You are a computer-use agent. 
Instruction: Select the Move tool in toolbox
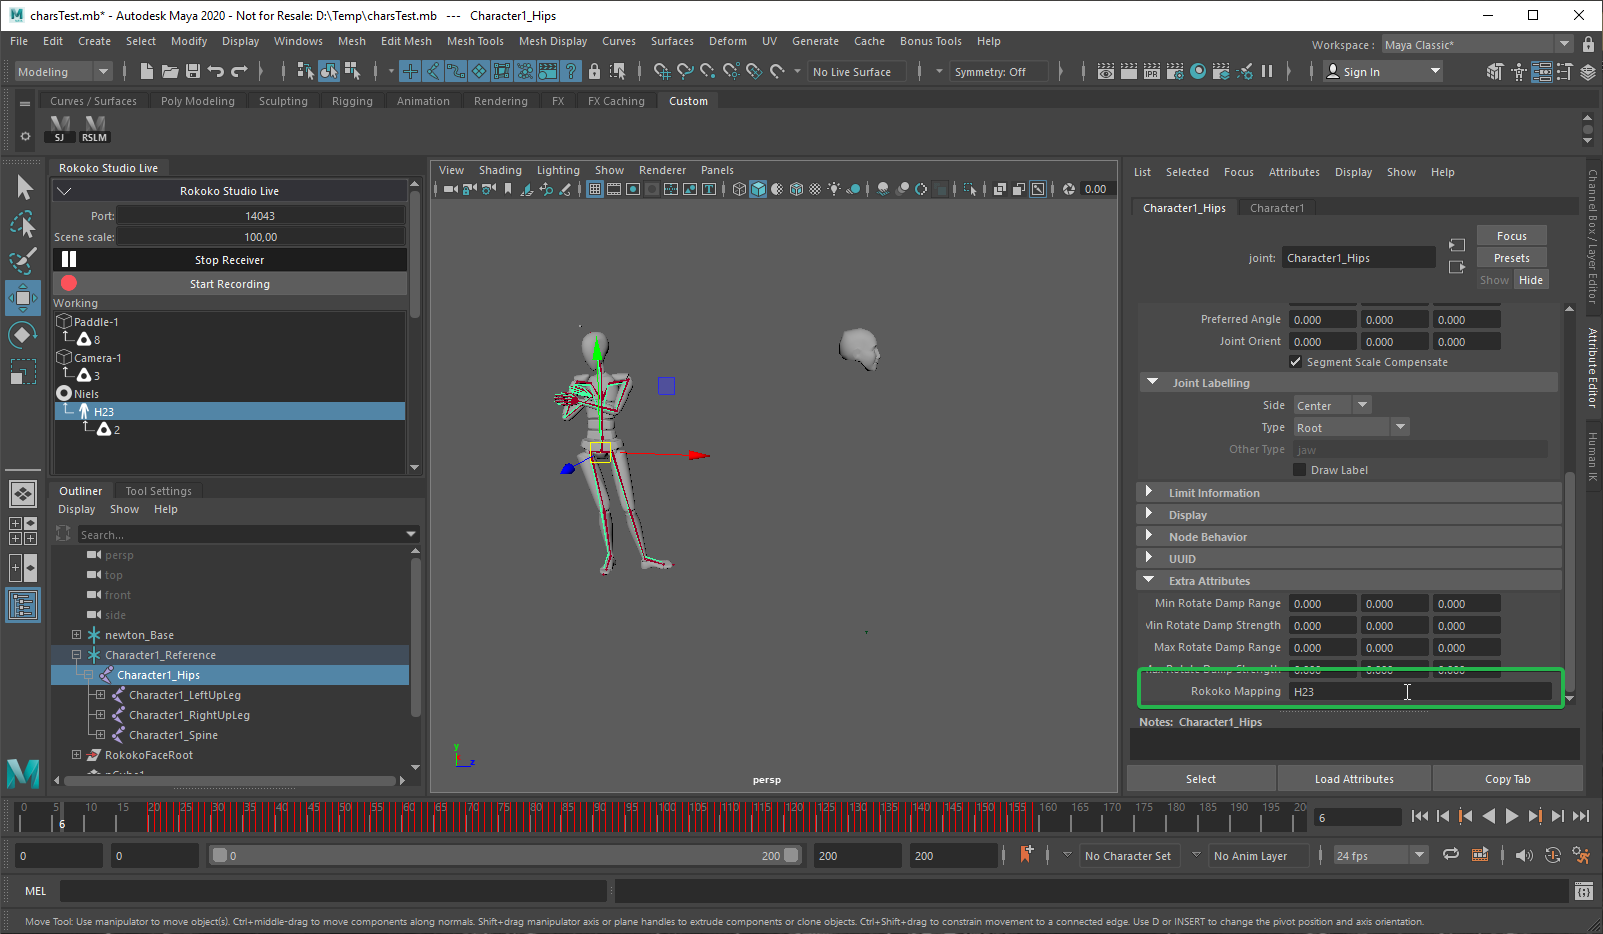[23, 298]
